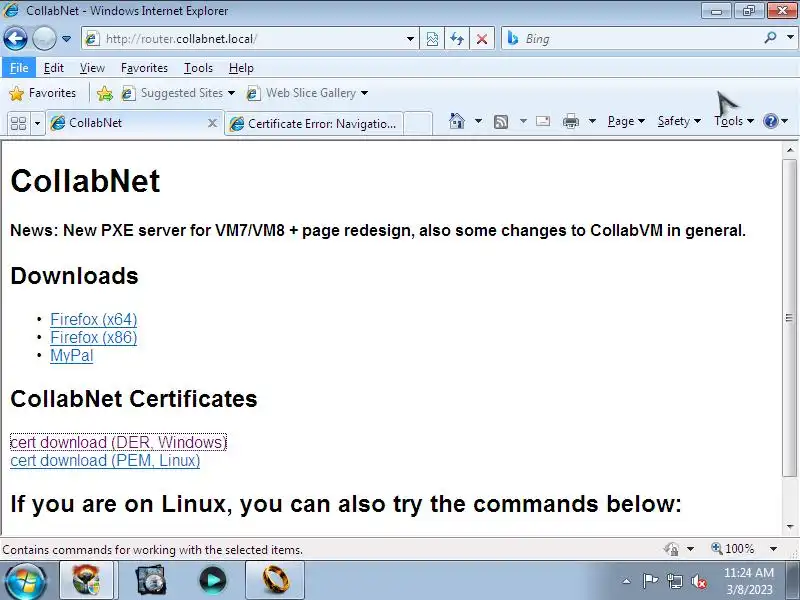The image size is (800, 600).
Task: Open the Favorites menu in menu bar
Action: (x=144, y=68)
